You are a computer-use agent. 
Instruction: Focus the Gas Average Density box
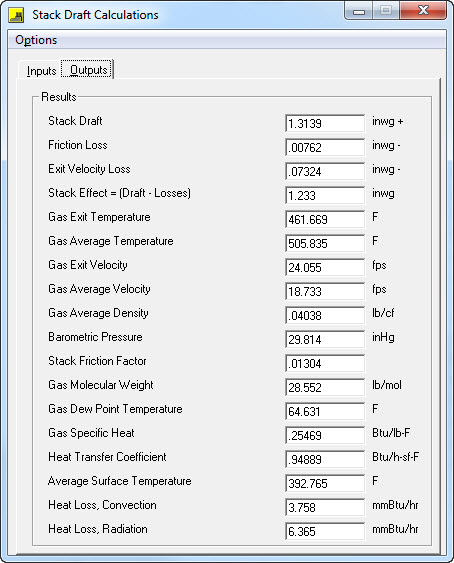[x=325, y=316]
